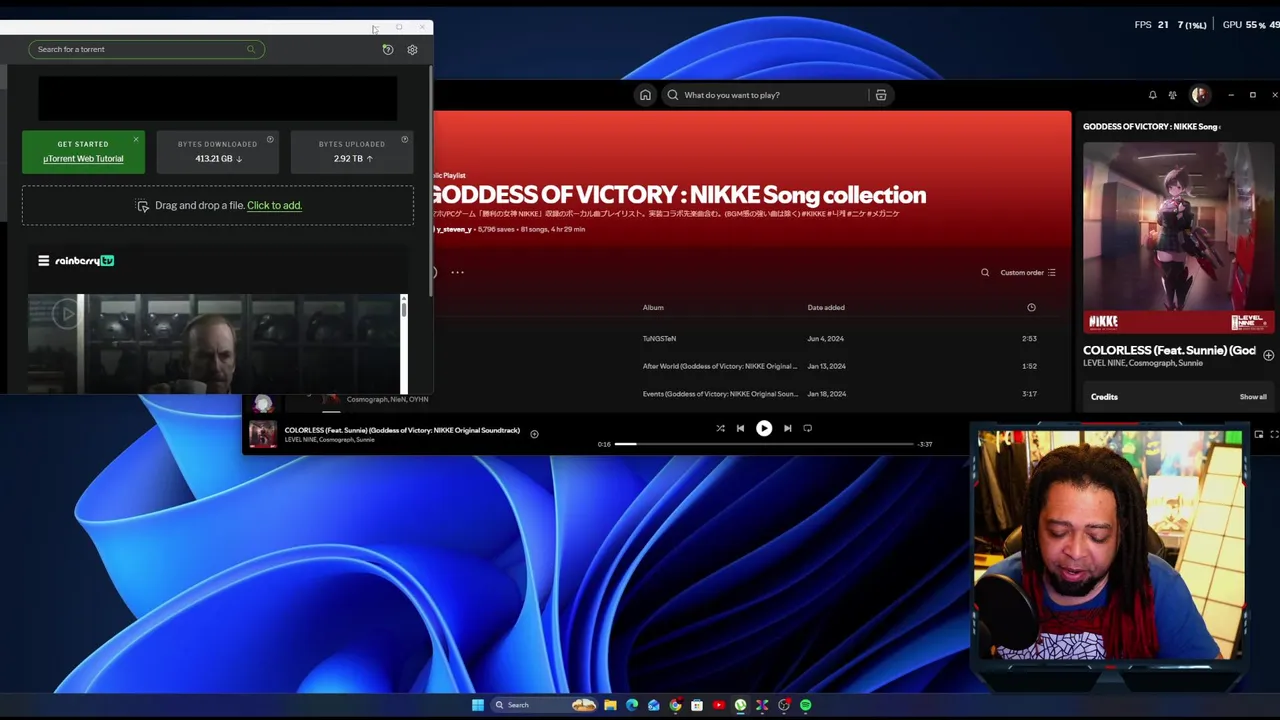Open playlist more options (three dots)
Screen dimensions: 1280x720
tap(457, 272)
